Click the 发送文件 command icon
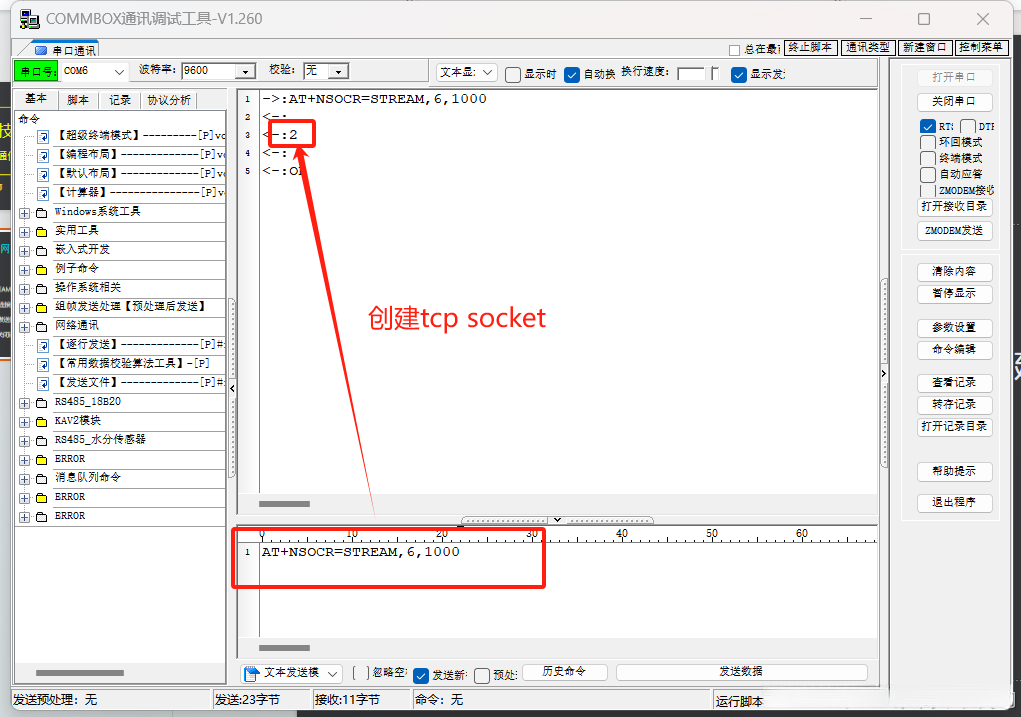 43,384
